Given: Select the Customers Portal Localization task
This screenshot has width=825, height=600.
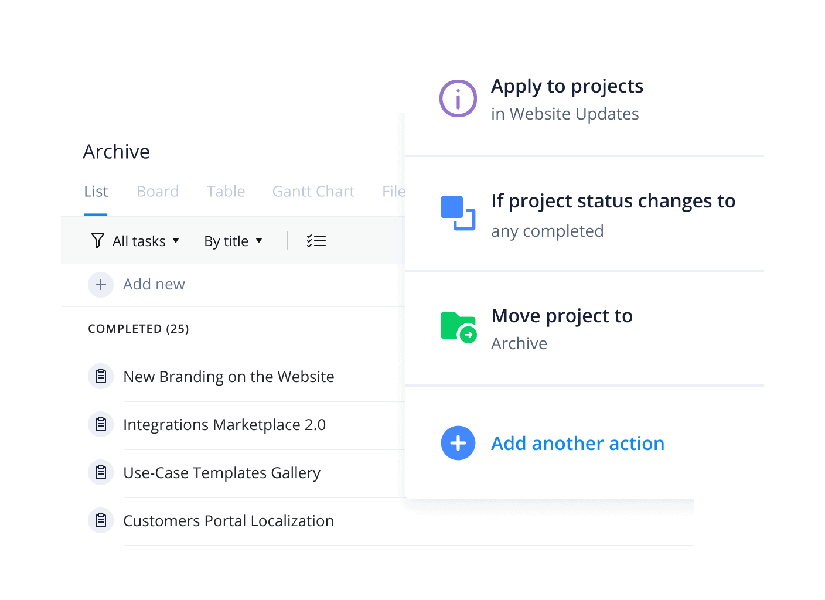Looking at the screenshot, I should pyautogui.click(x=228, y=520).
